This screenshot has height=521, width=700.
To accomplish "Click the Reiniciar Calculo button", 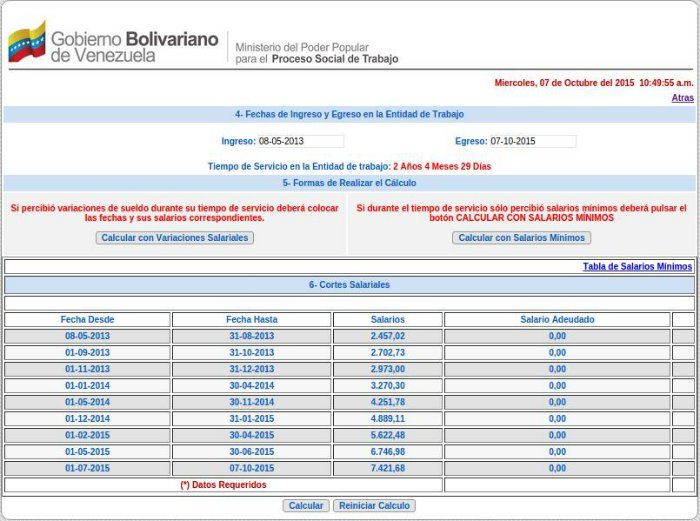I will [x=374, y=505].
